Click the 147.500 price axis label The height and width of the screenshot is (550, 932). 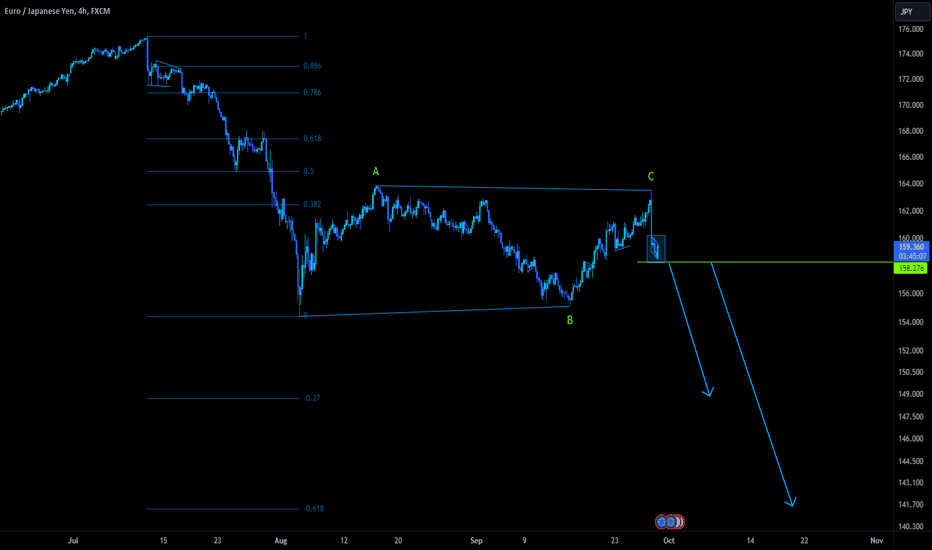911,417
